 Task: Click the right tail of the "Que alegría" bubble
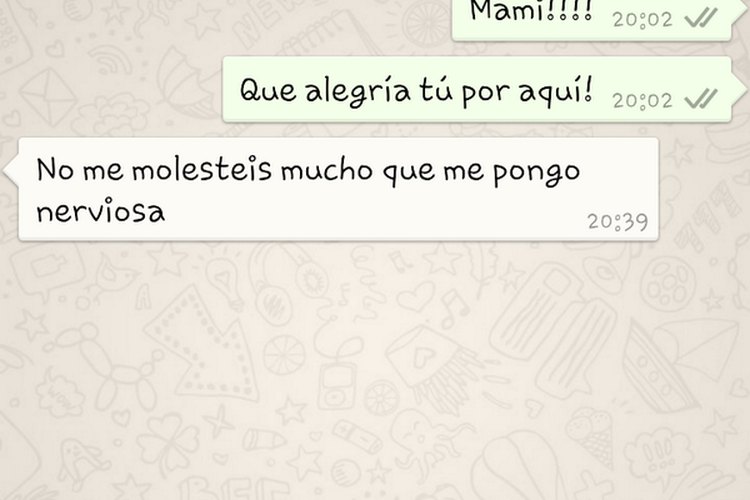pos(738,89)
